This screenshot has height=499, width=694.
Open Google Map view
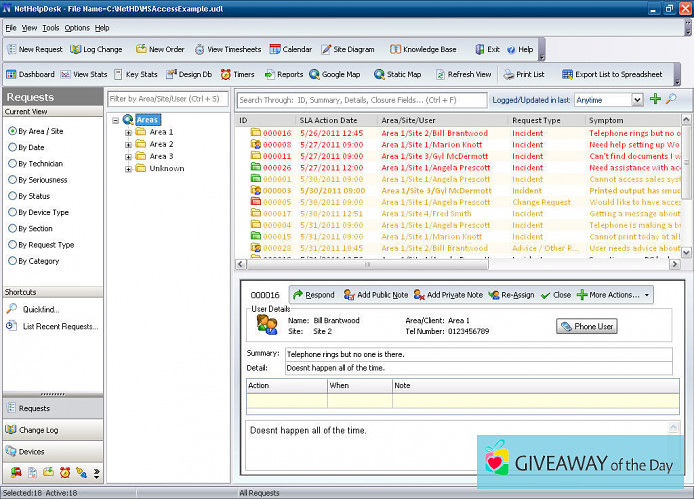(x=334, y=74)
